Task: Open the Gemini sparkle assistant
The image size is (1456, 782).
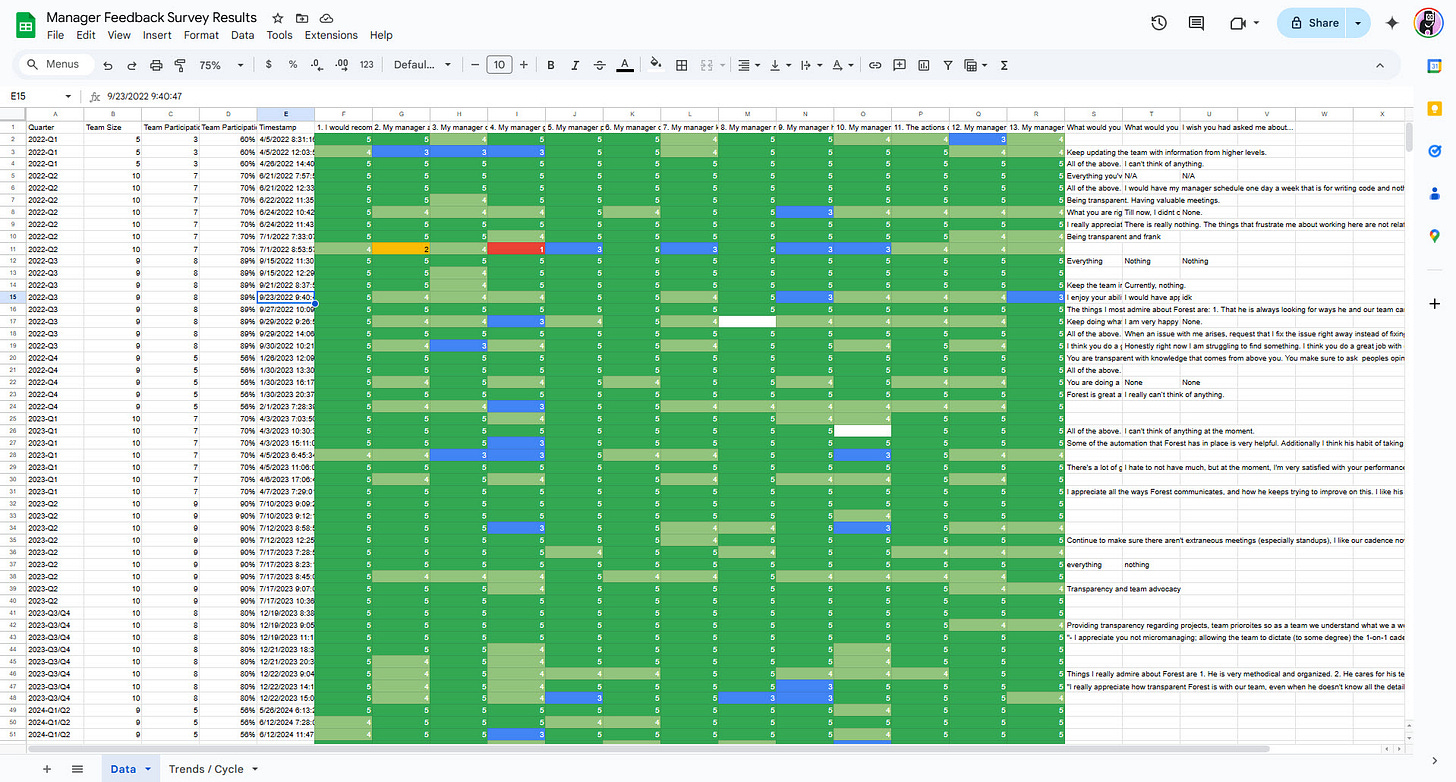Action: (x=1391, y=23)
